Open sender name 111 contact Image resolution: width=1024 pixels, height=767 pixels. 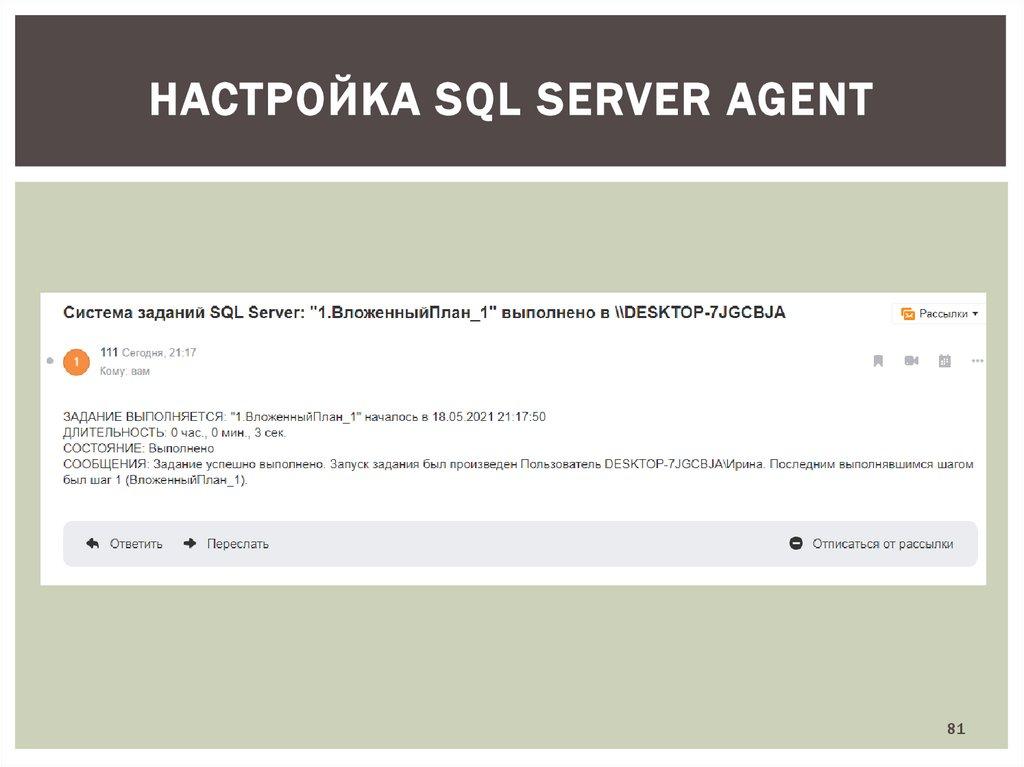pyautogui.click(x=109, y=352)
